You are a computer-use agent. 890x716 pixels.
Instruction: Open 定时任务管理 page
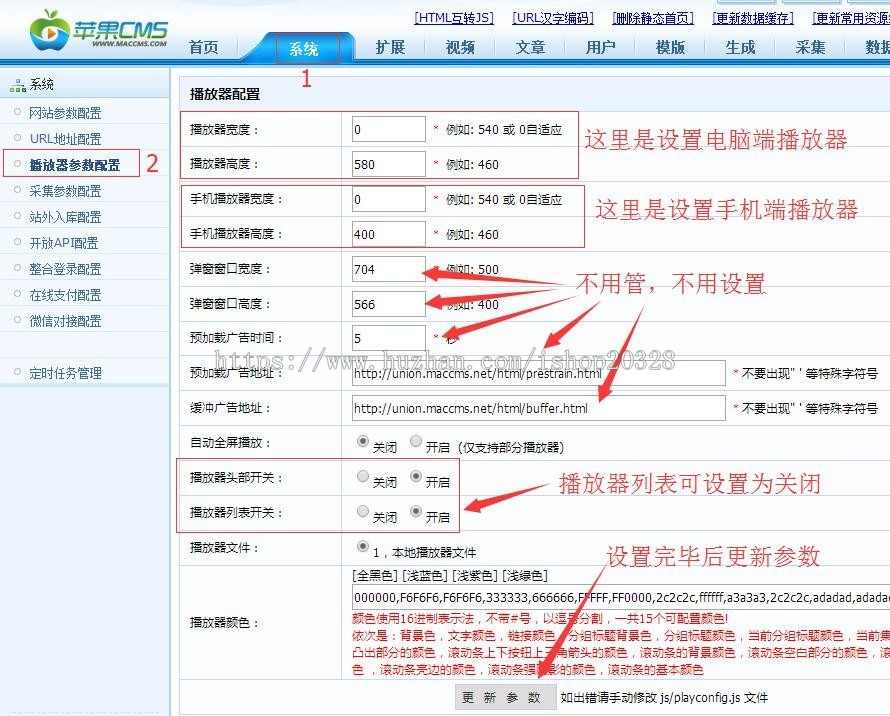(63, 372)
